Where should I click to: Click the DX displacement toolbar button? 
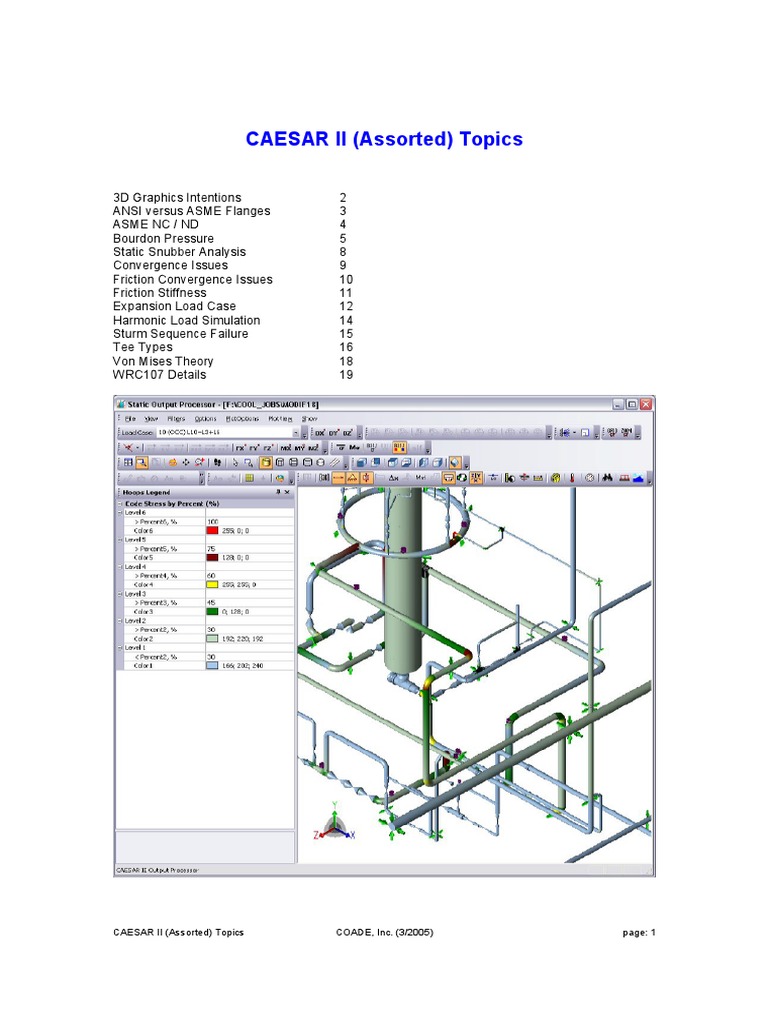[319, 433]
